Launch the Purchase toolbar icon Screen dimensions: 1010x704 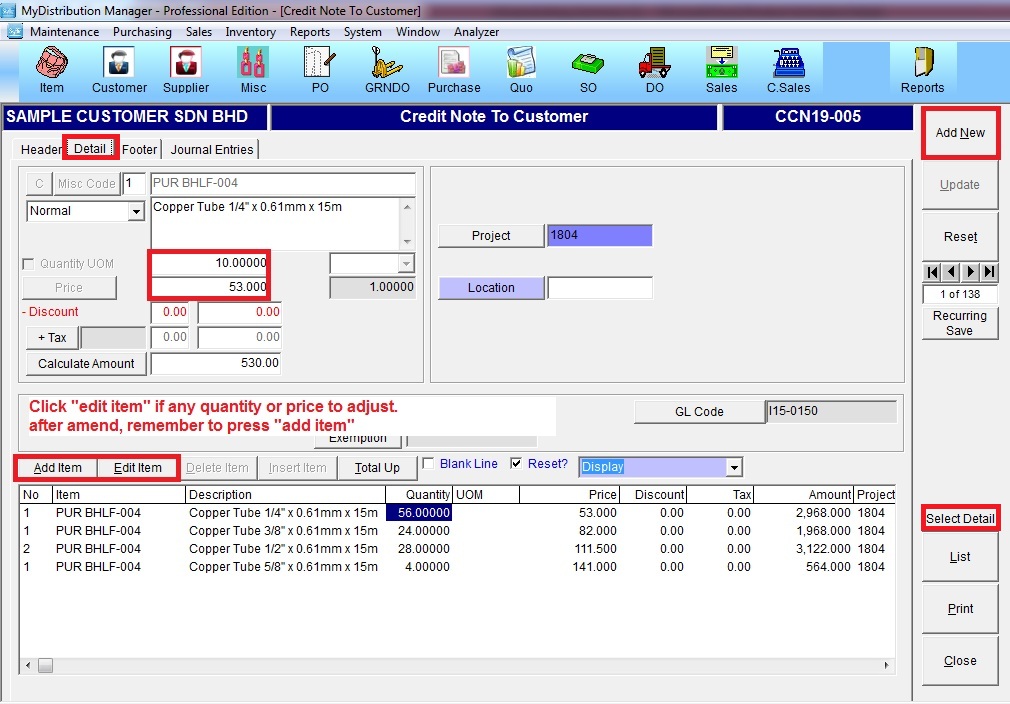click(x=454, y=69)
